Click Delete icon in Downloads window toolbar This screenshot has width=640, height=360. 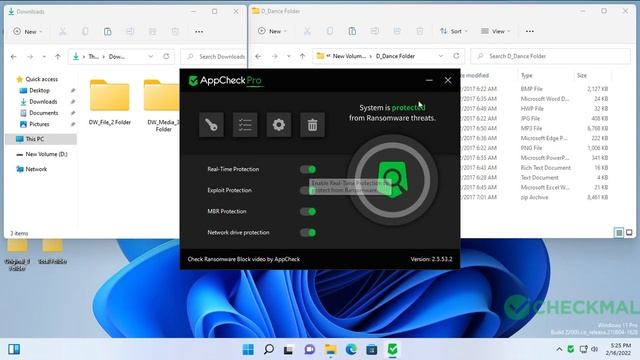pos(175,31)
